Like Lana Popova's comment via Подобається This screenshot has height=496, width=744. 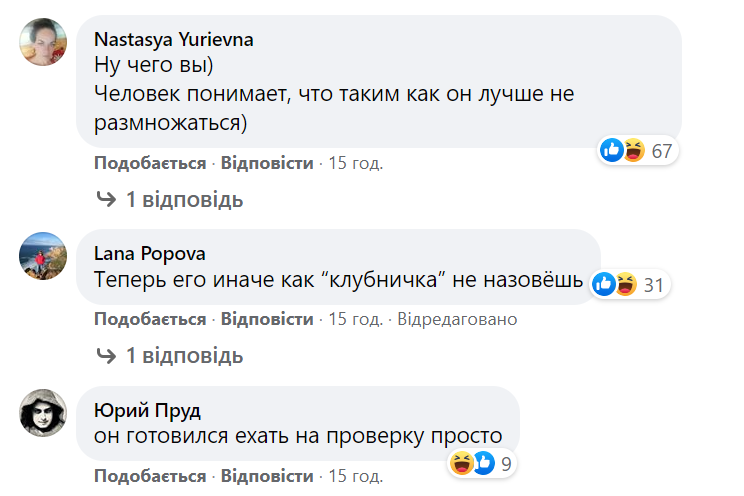pos(150,319)
